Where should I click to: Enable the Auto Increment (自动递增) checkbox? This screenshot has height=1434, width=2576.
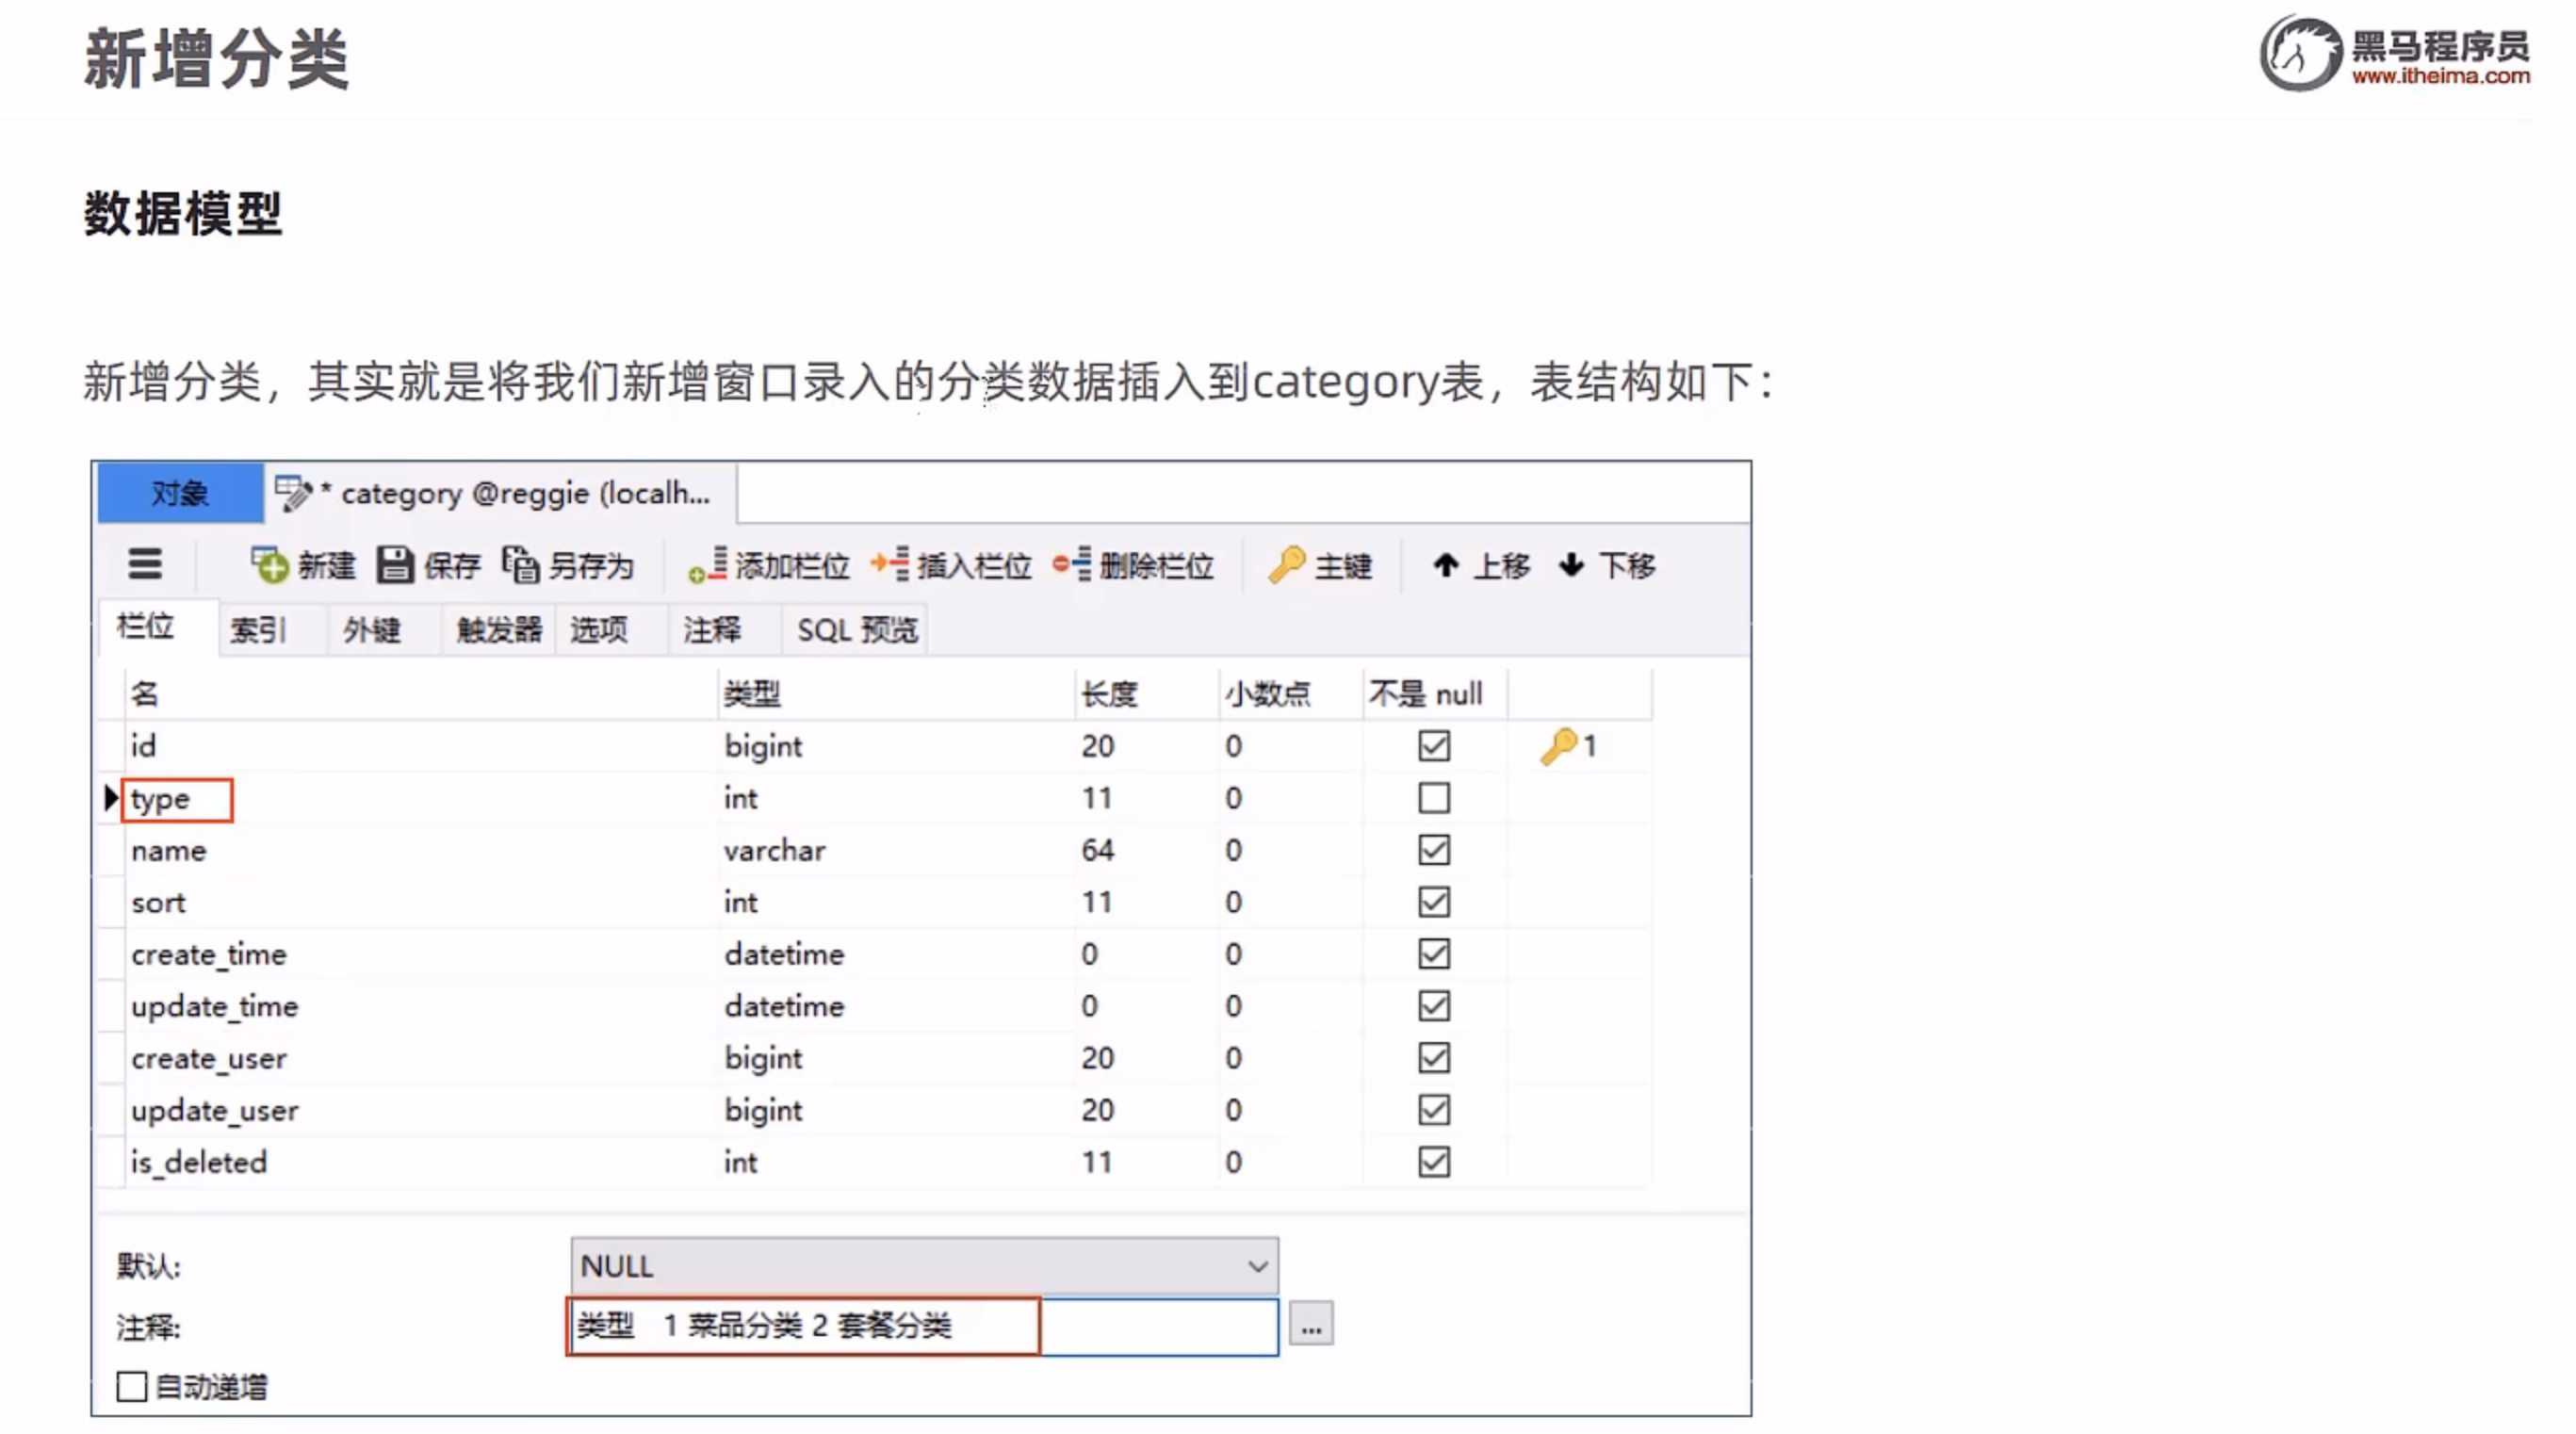pyautogui.click(x=132, y=1387)
